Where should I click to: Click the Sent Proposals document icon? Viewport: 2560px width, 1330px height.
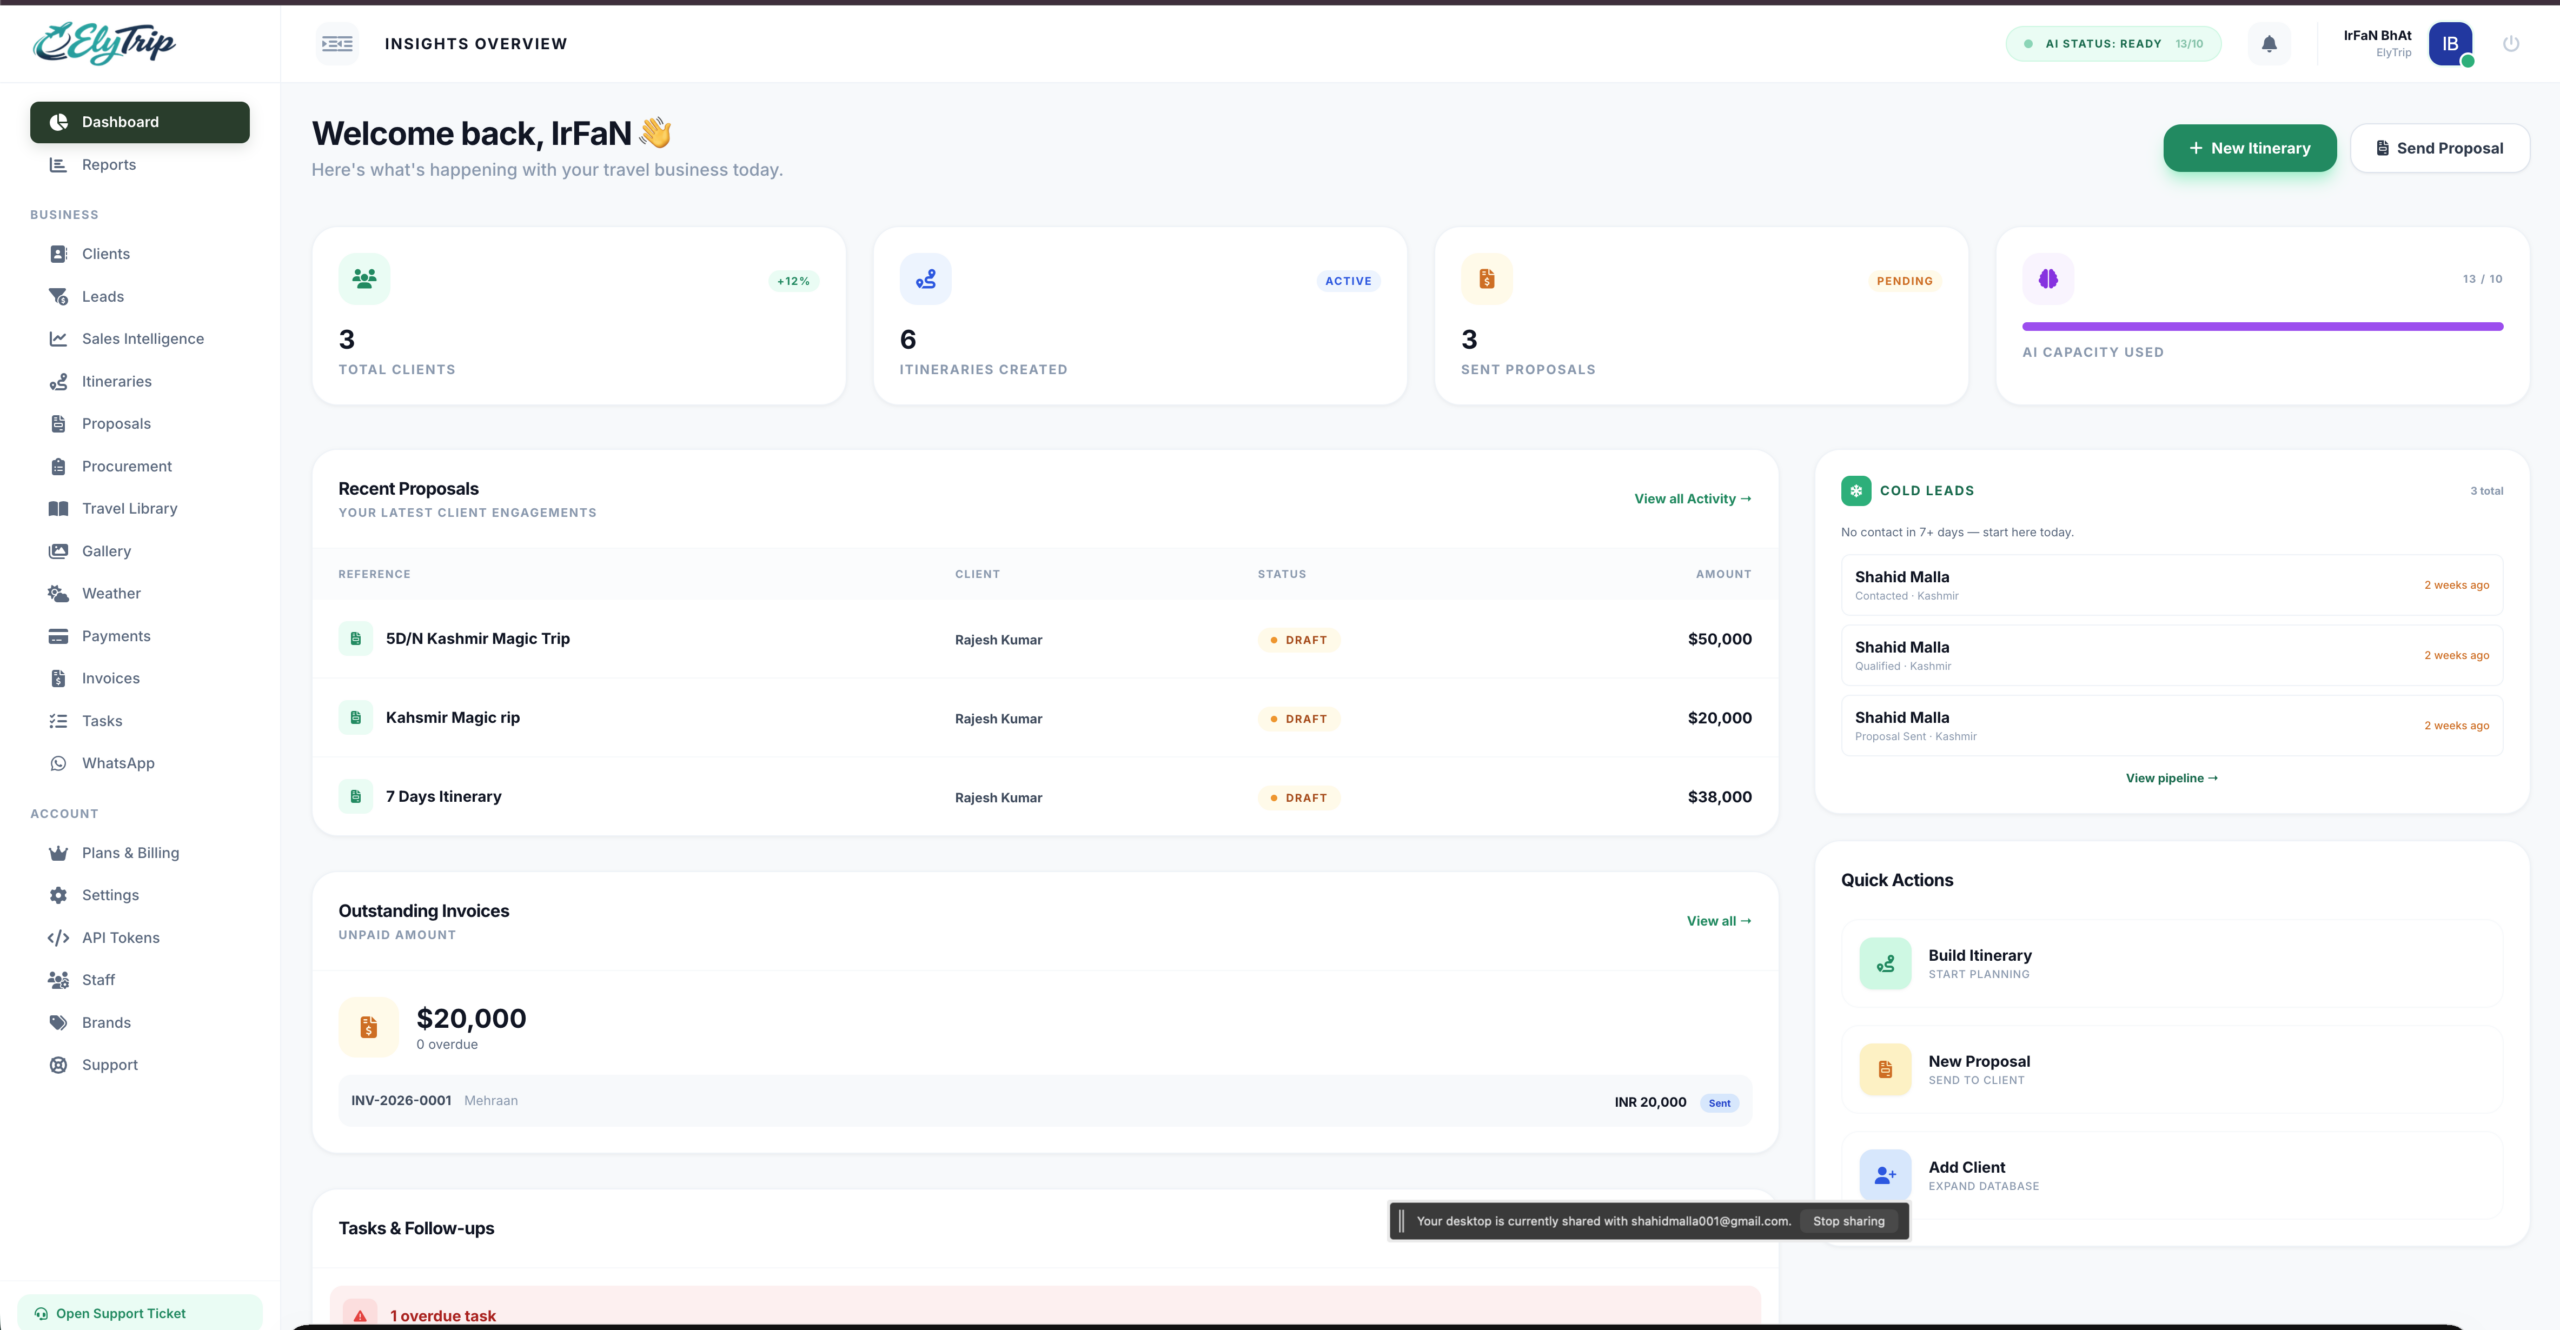(1487, 279)
